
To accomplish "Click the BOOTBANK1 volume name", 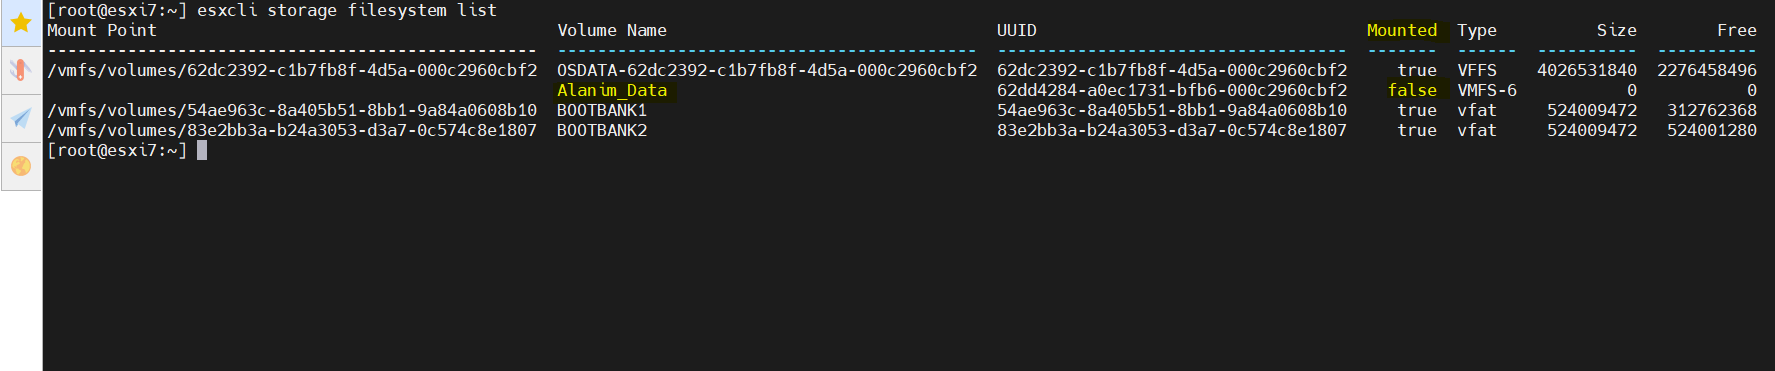I will point(602,110).
